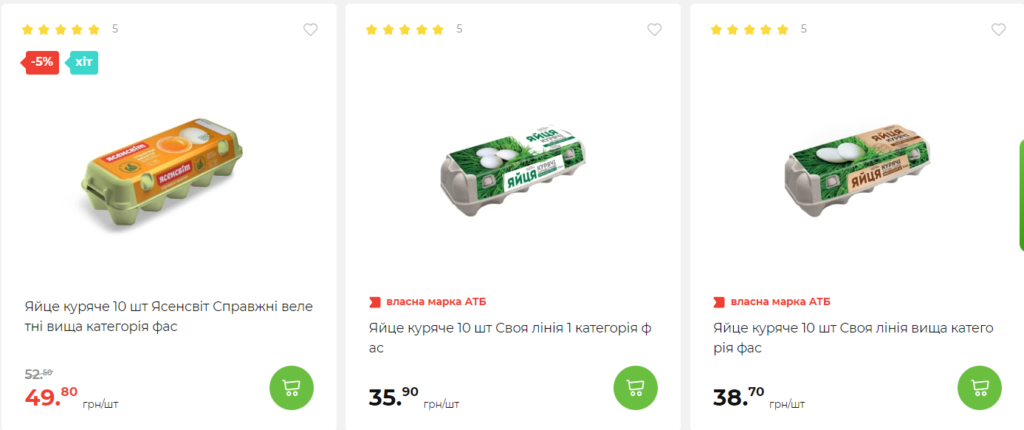The width and height of the screenshot is (1024, 430).
Task: Add Своя лінія вища категорія eggs to cart
Action: [x=980, y=388]
